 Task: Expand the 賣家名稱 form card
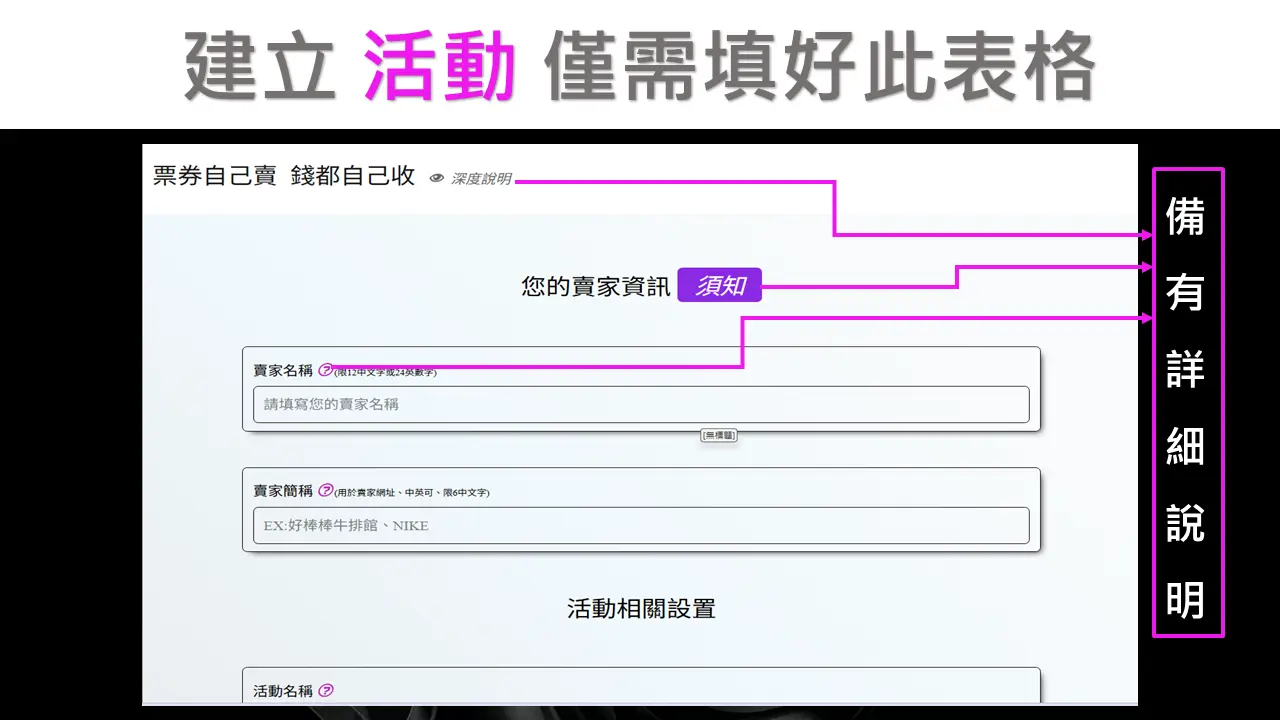click(x=640, y=390)
